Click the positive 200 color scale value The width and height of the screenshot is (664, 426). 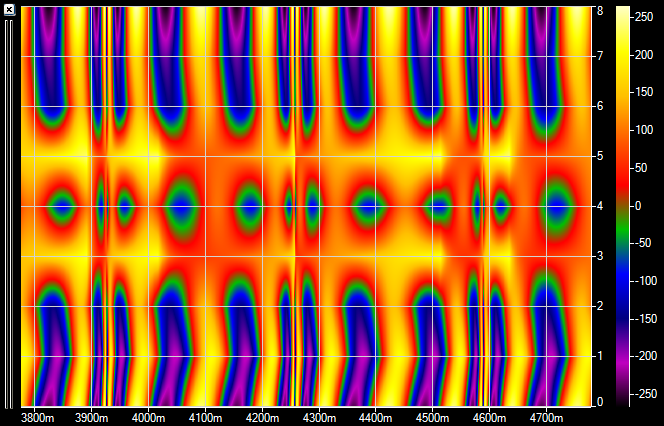pos(644,55)
